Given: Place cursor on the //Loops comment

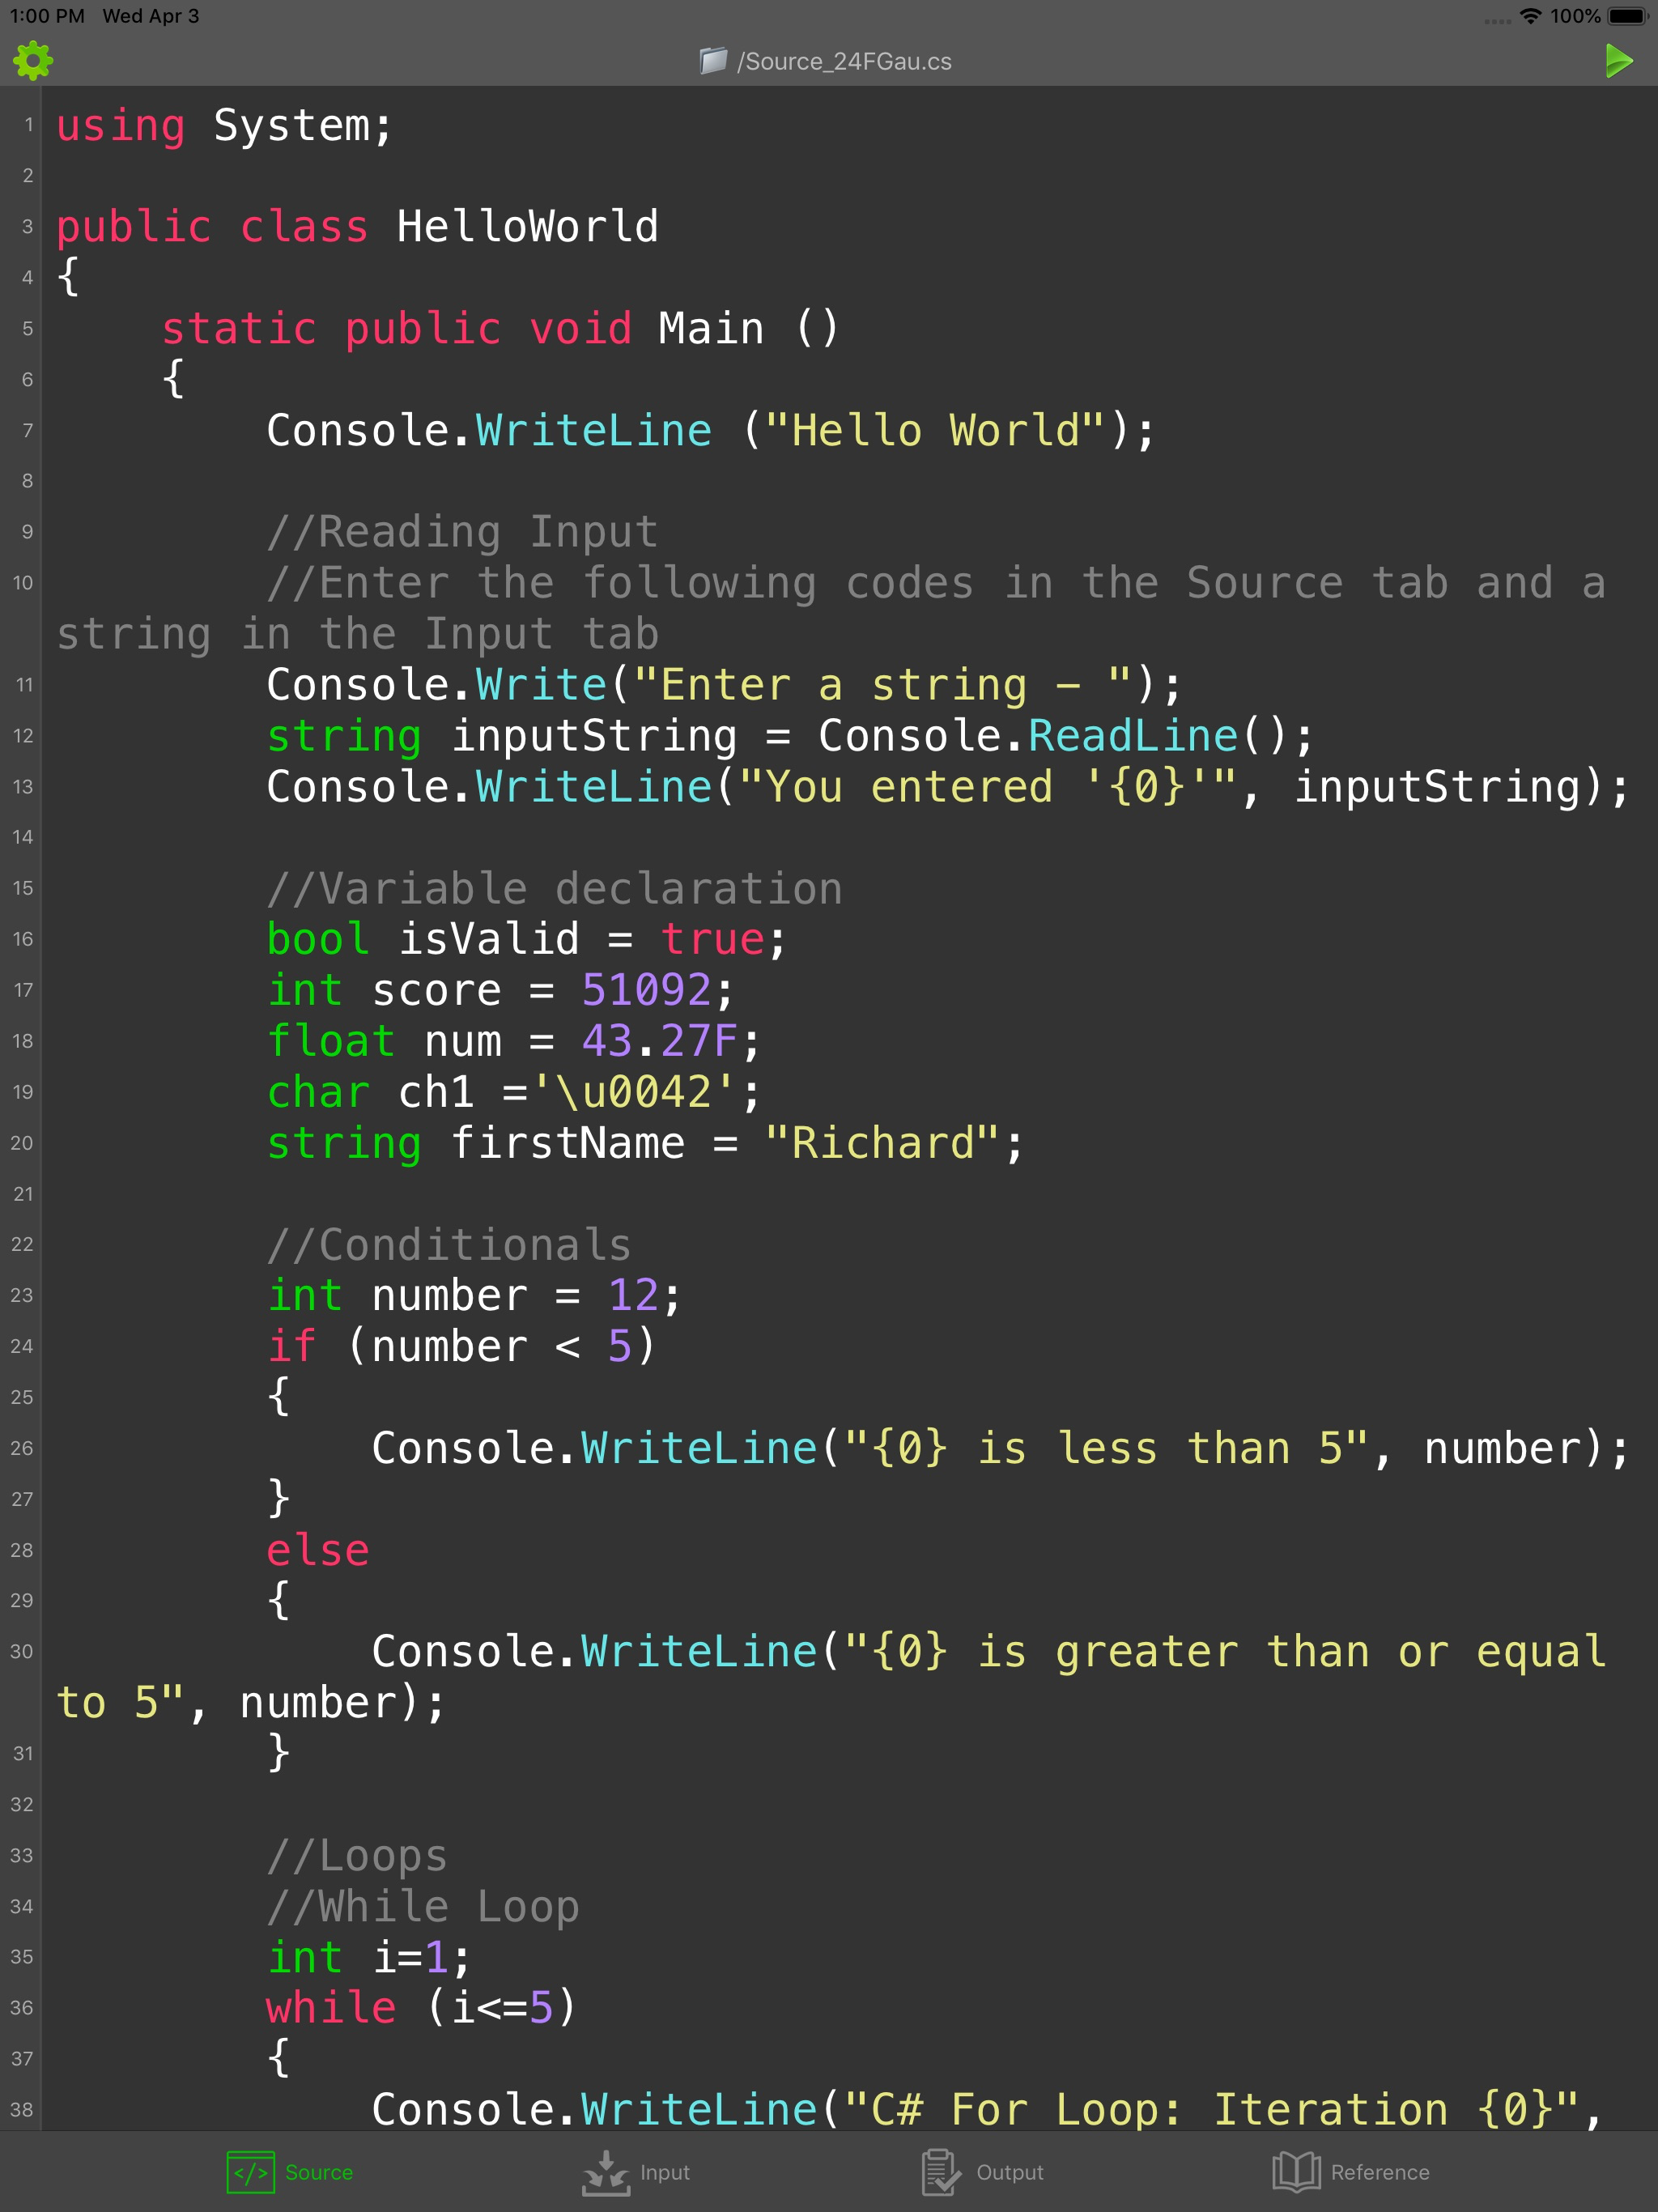Looking at the screenshot, I should tap(357, 1856).
